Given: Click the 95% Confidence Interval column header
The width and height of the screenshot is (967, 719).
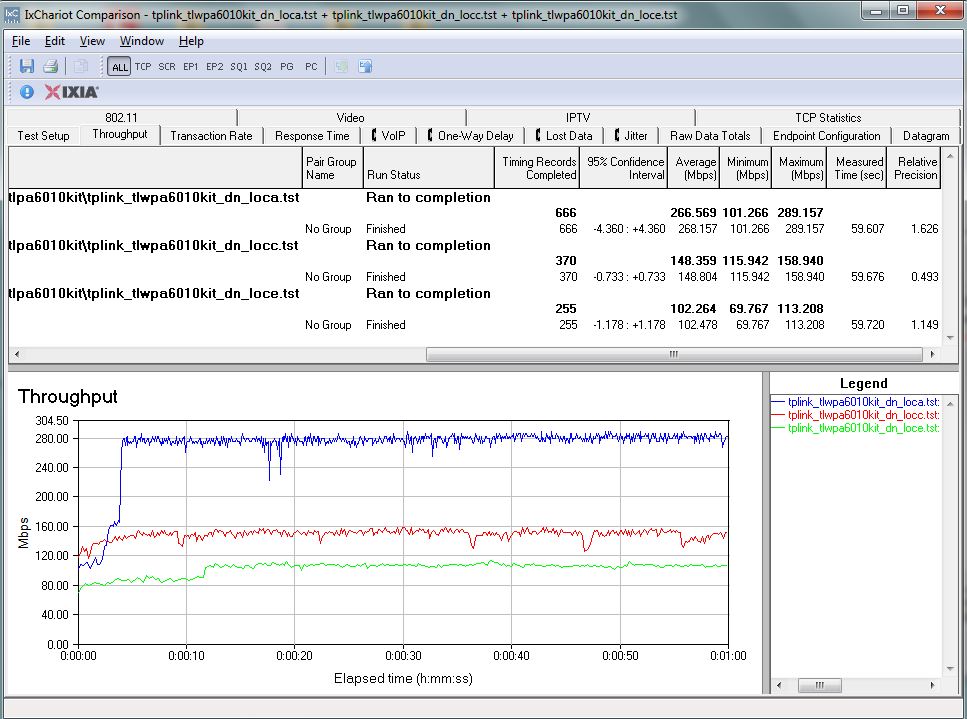Looking at the screenshot, I should (623, 168).
